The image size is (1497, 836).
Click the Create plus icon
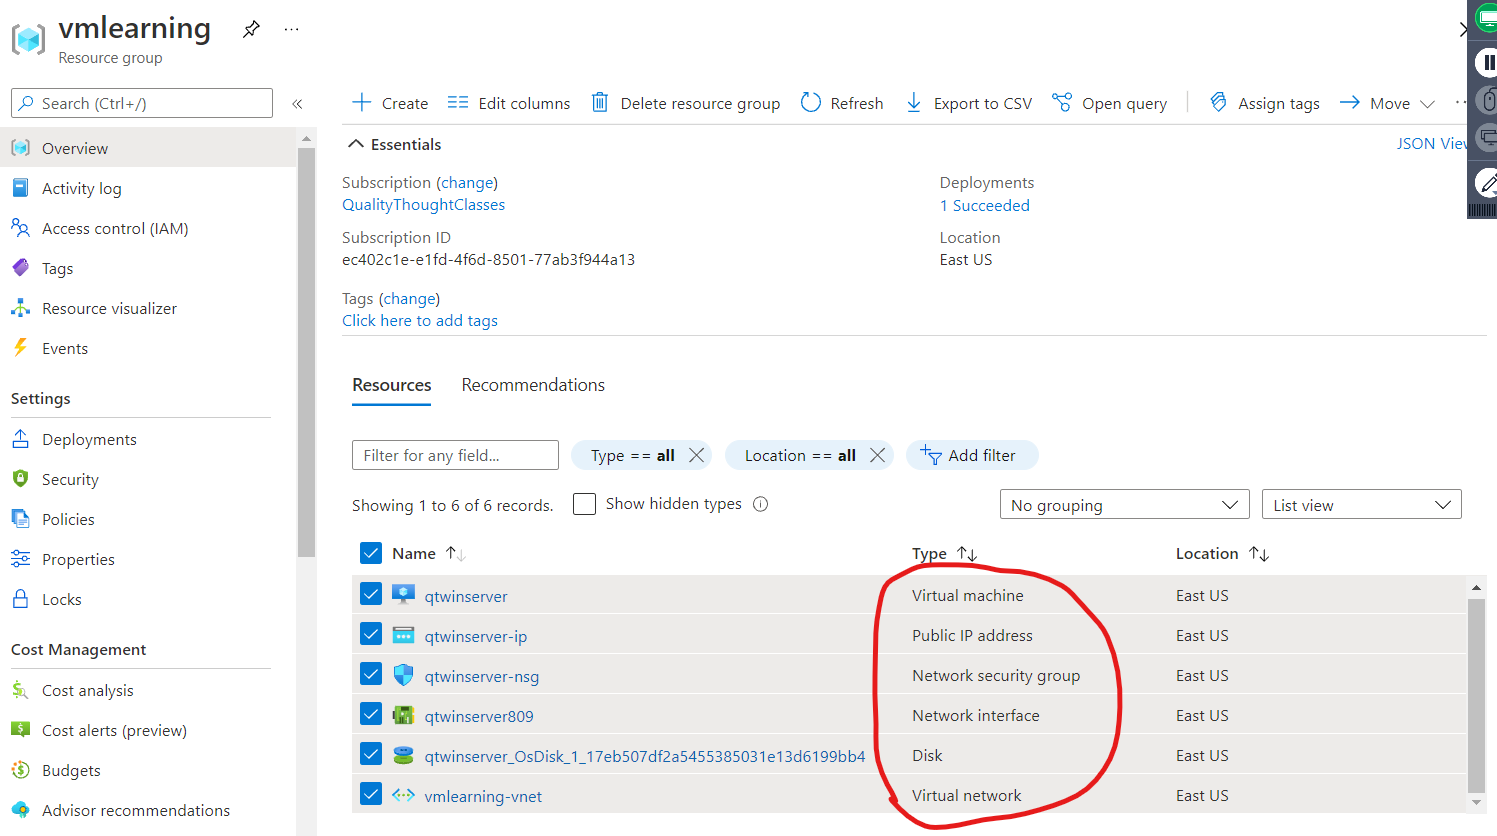point(362,103)
